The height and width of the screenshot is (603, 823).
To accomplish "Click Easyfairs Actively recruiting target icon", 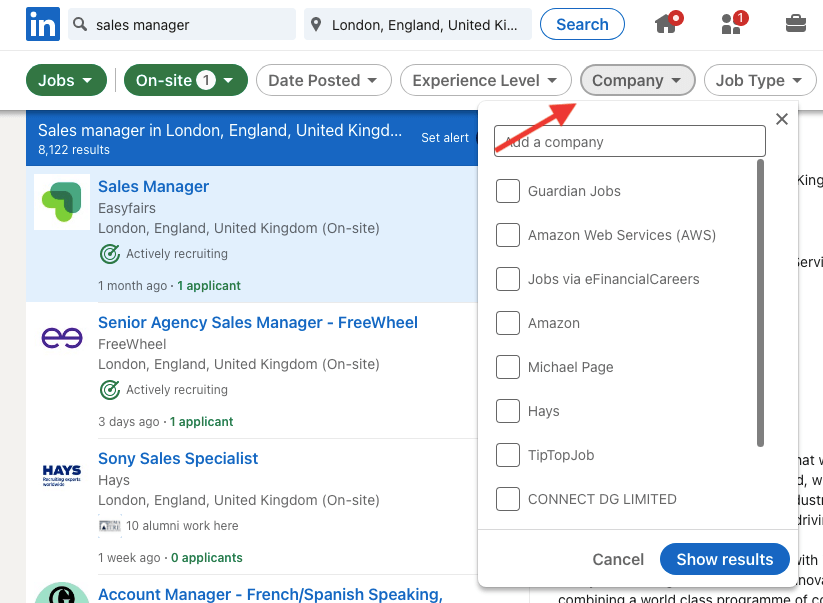I will (110, 254).
